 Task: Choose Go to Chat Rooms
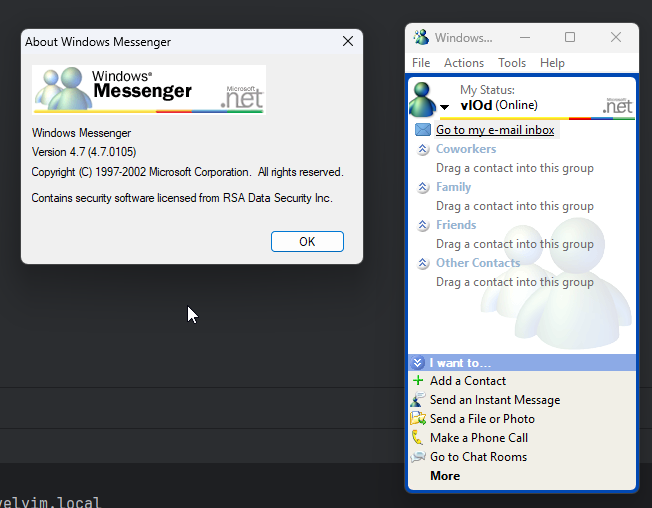478,457
